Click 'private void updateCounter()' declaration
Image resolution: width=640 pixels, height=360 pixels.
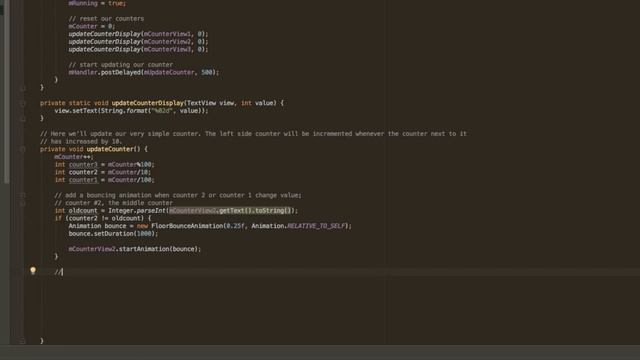(94, 149)
